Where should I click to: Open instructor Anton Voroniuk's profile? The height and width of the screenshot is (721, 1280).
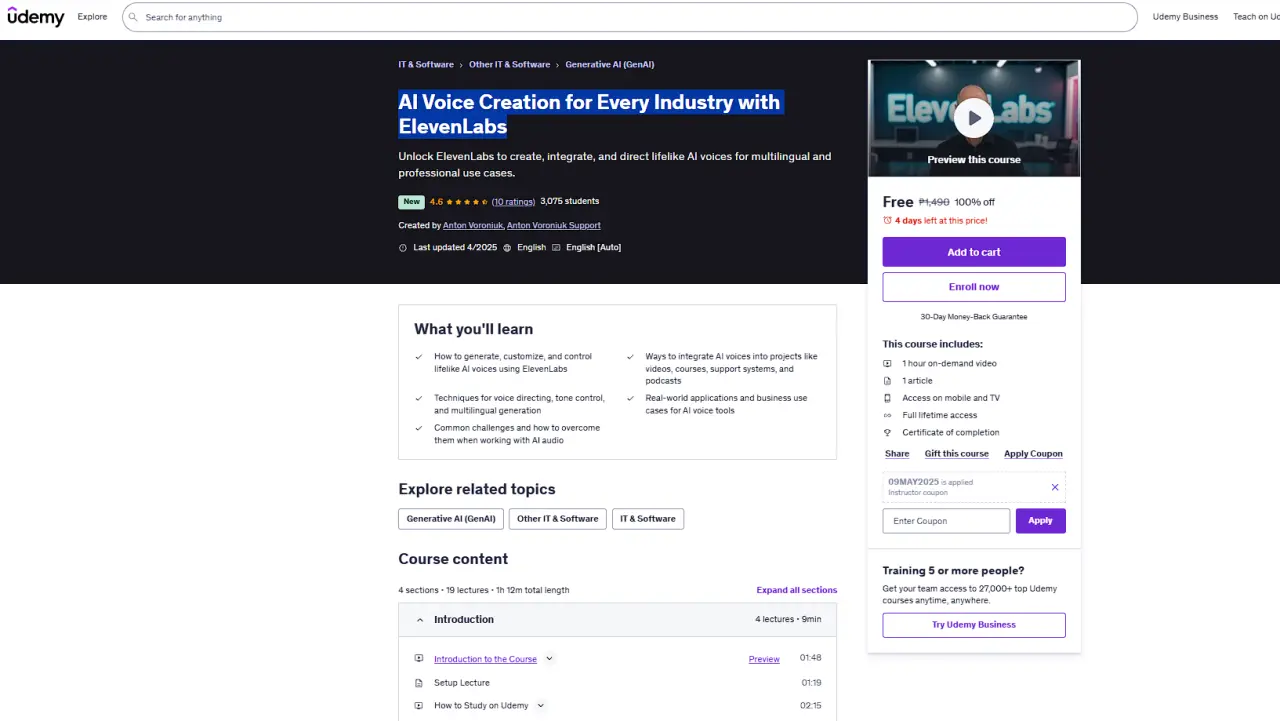pos(473,226)
